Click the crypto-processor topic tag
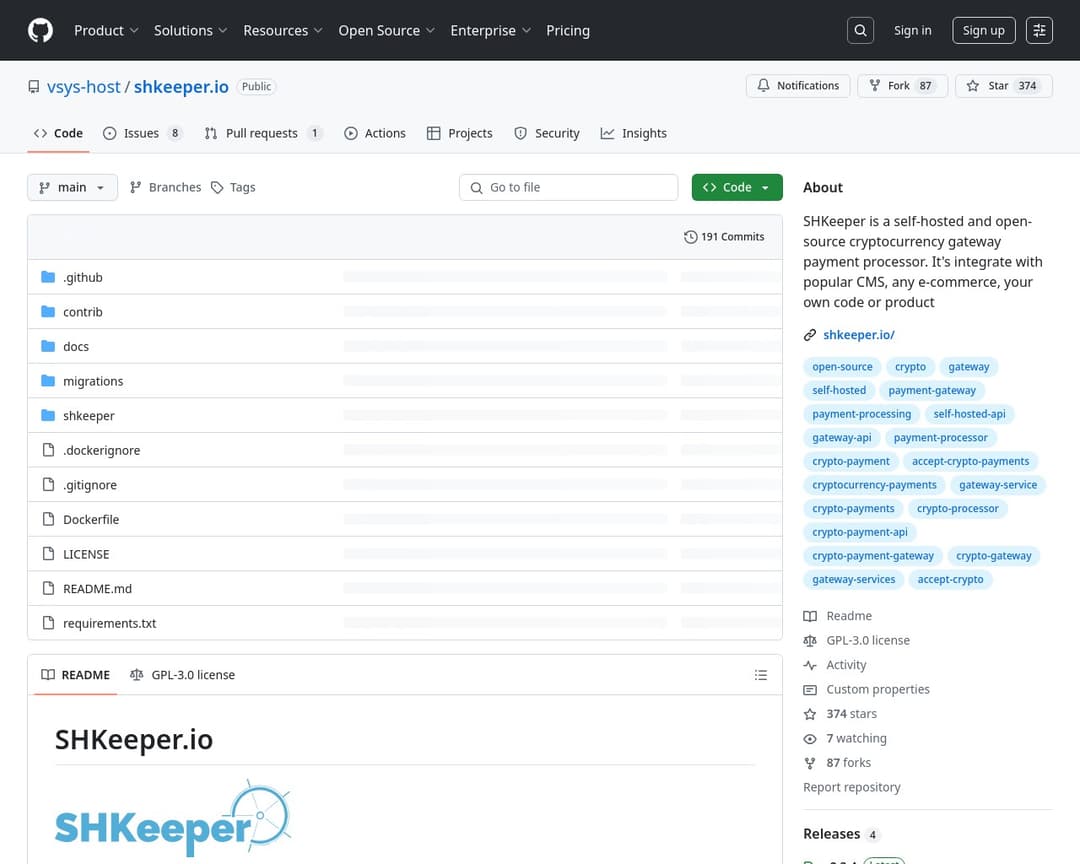The height and width of the screenshot is (864, 1080). [x=957, y=508]
